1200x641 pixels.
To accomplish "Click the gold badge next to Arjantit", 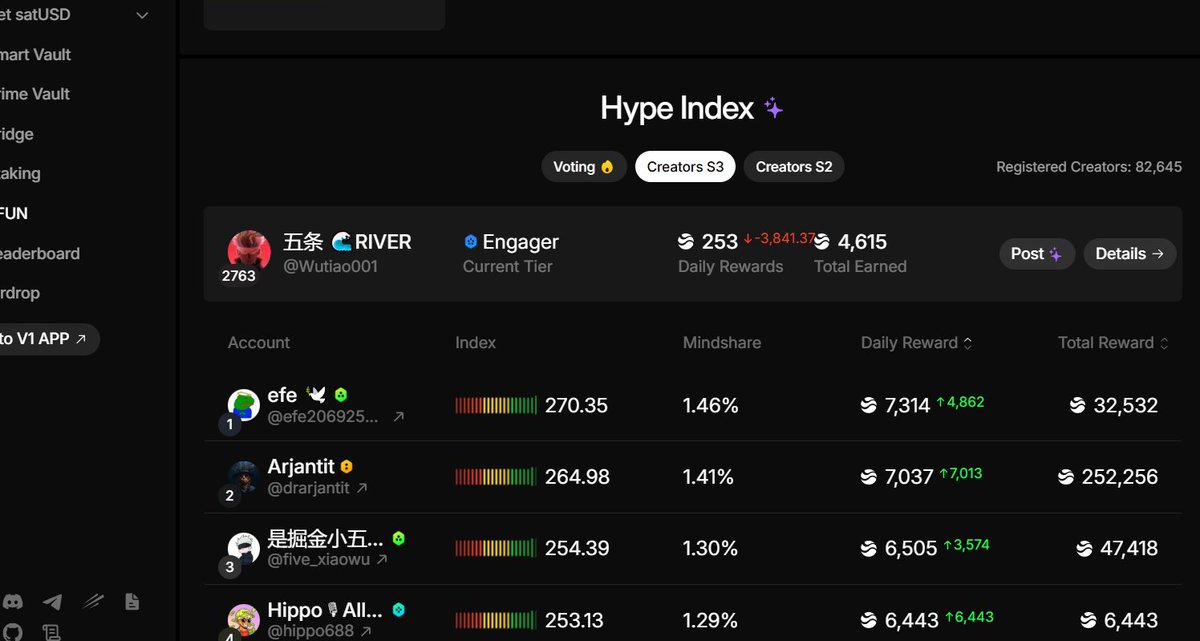I will pyautogui.click(x=346, y=467).
